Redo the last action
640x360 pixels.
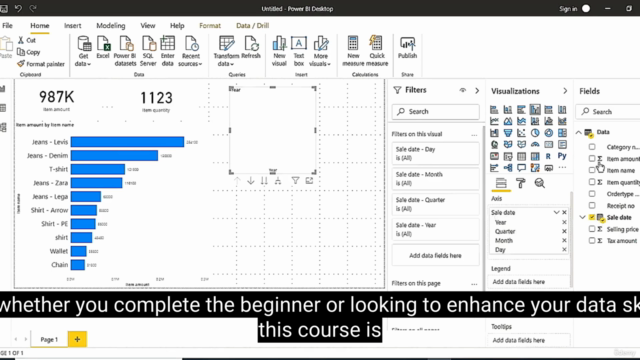pos(33,8)
